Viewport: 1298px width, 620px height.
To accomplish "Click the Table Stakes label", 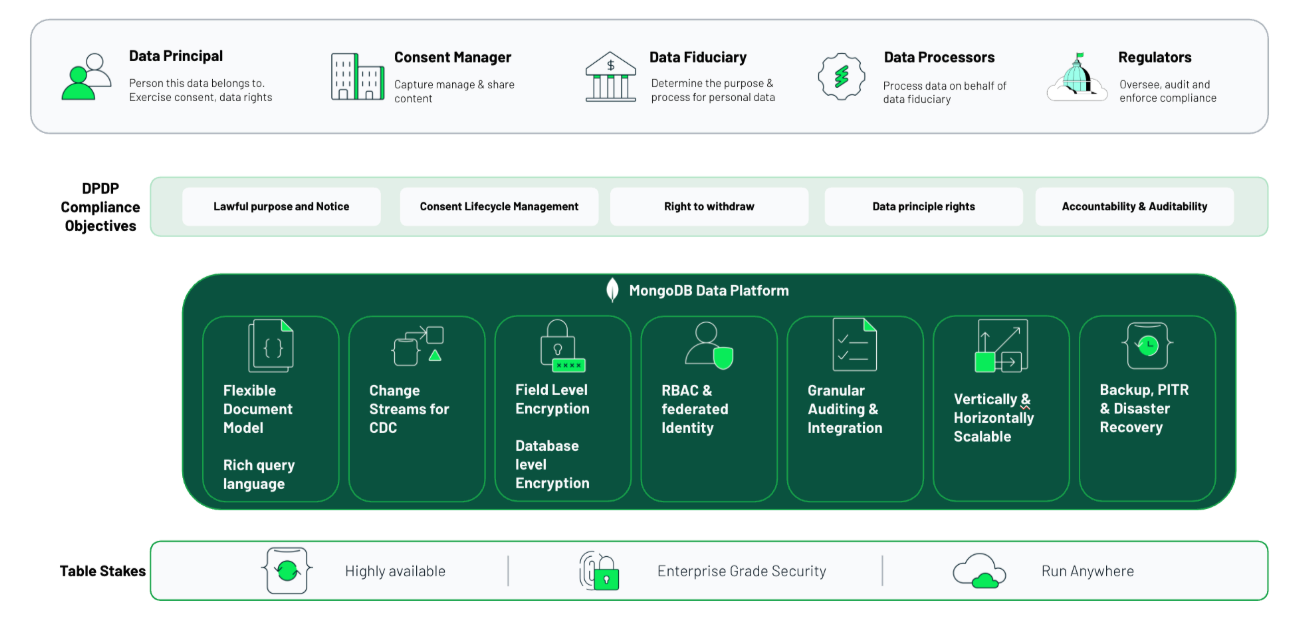I will point(103,571).
